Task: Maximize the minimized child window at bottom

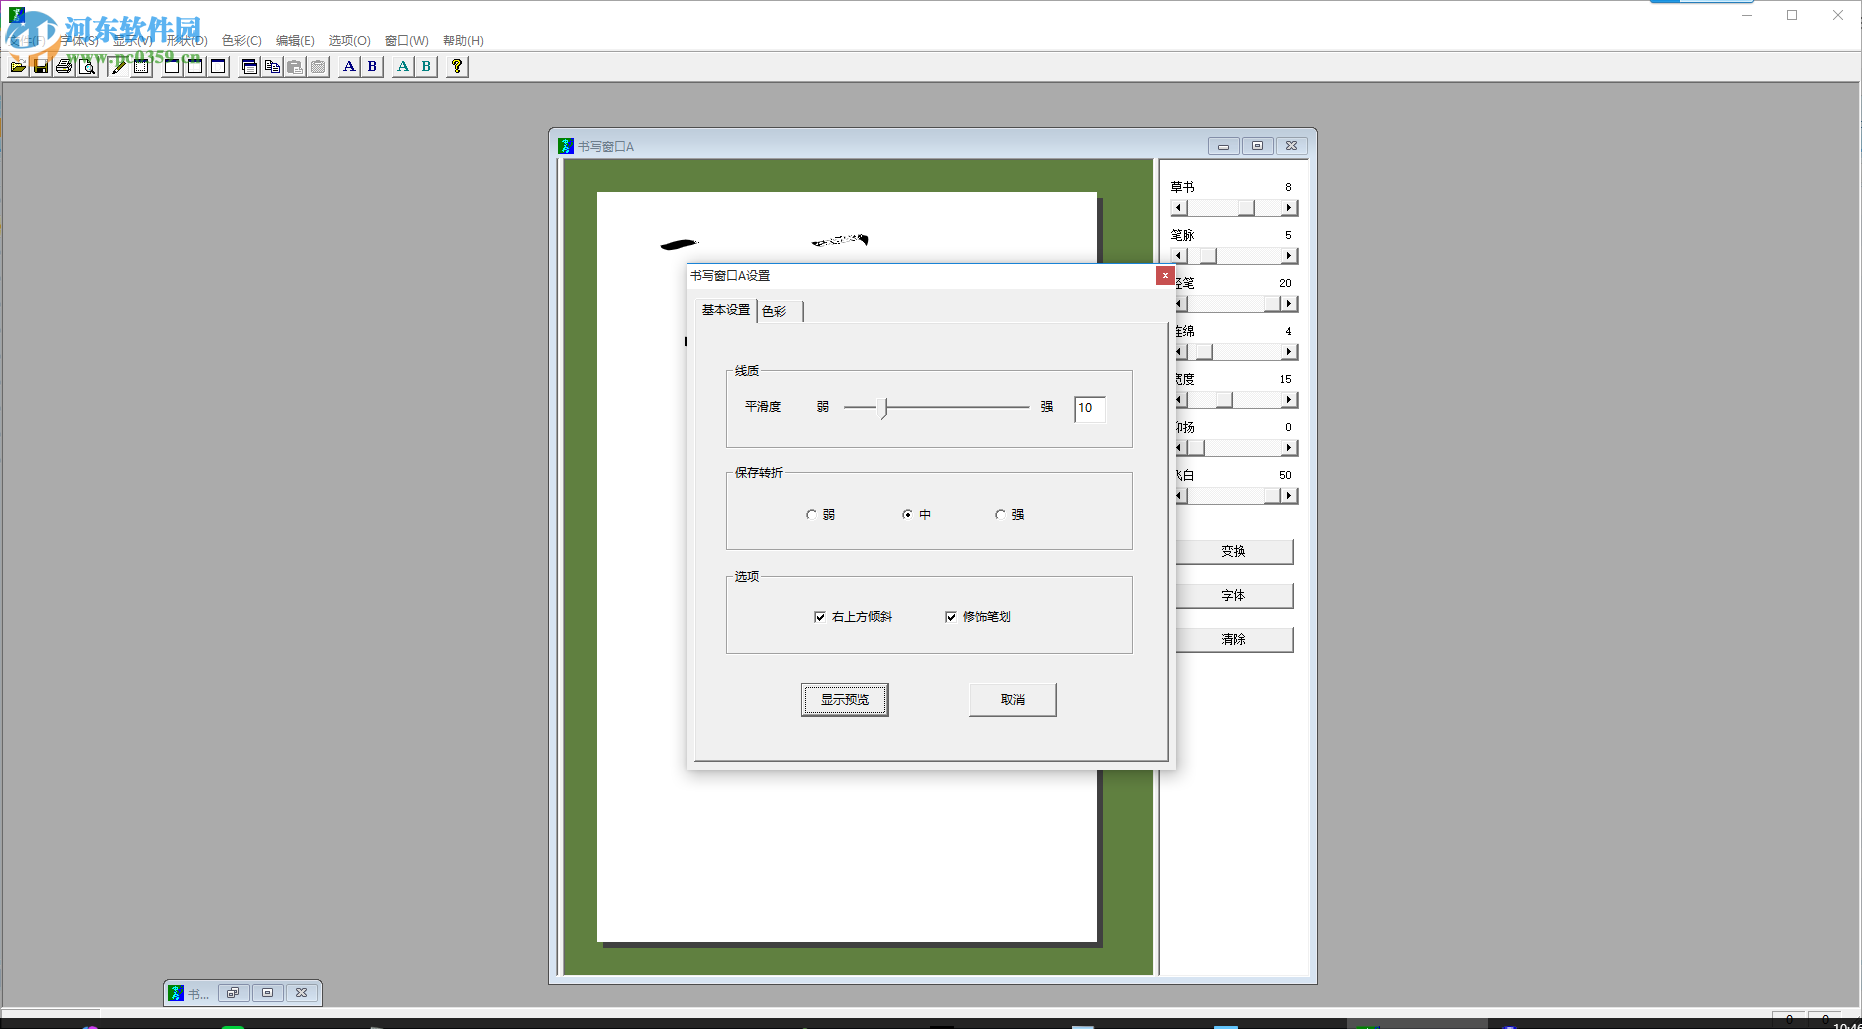Action: point(267,993)
